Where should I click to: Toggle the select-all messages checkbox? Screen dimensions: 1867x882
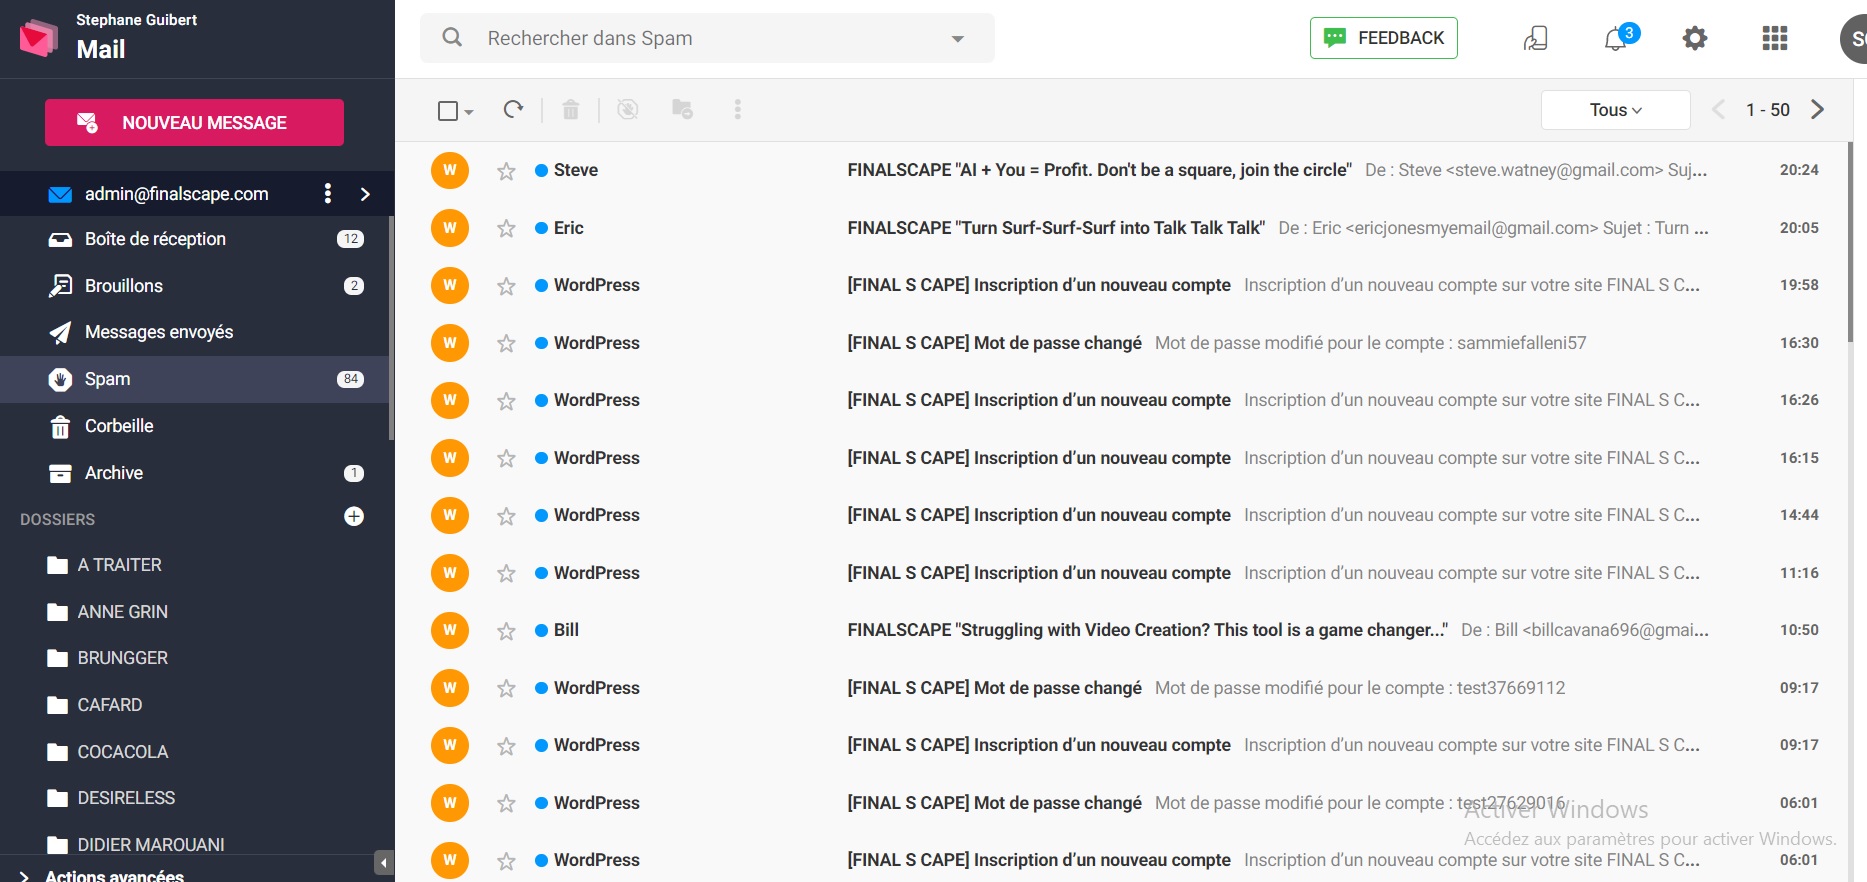click(x=448, y=110)
